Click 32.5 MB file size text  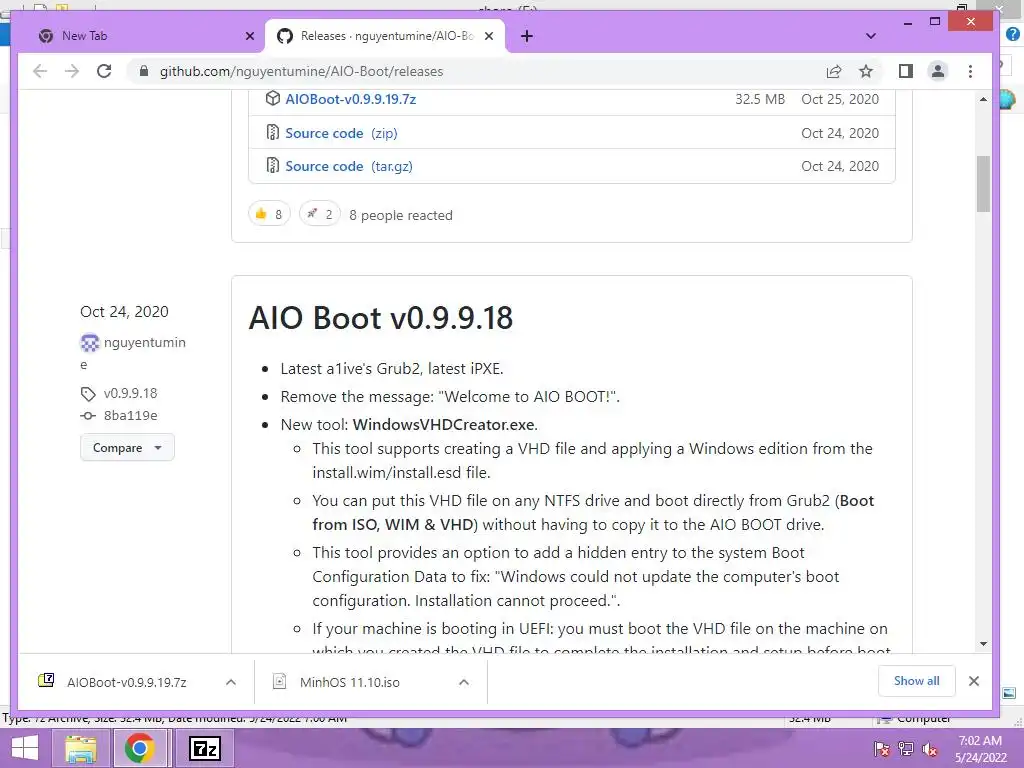point(760,99)
